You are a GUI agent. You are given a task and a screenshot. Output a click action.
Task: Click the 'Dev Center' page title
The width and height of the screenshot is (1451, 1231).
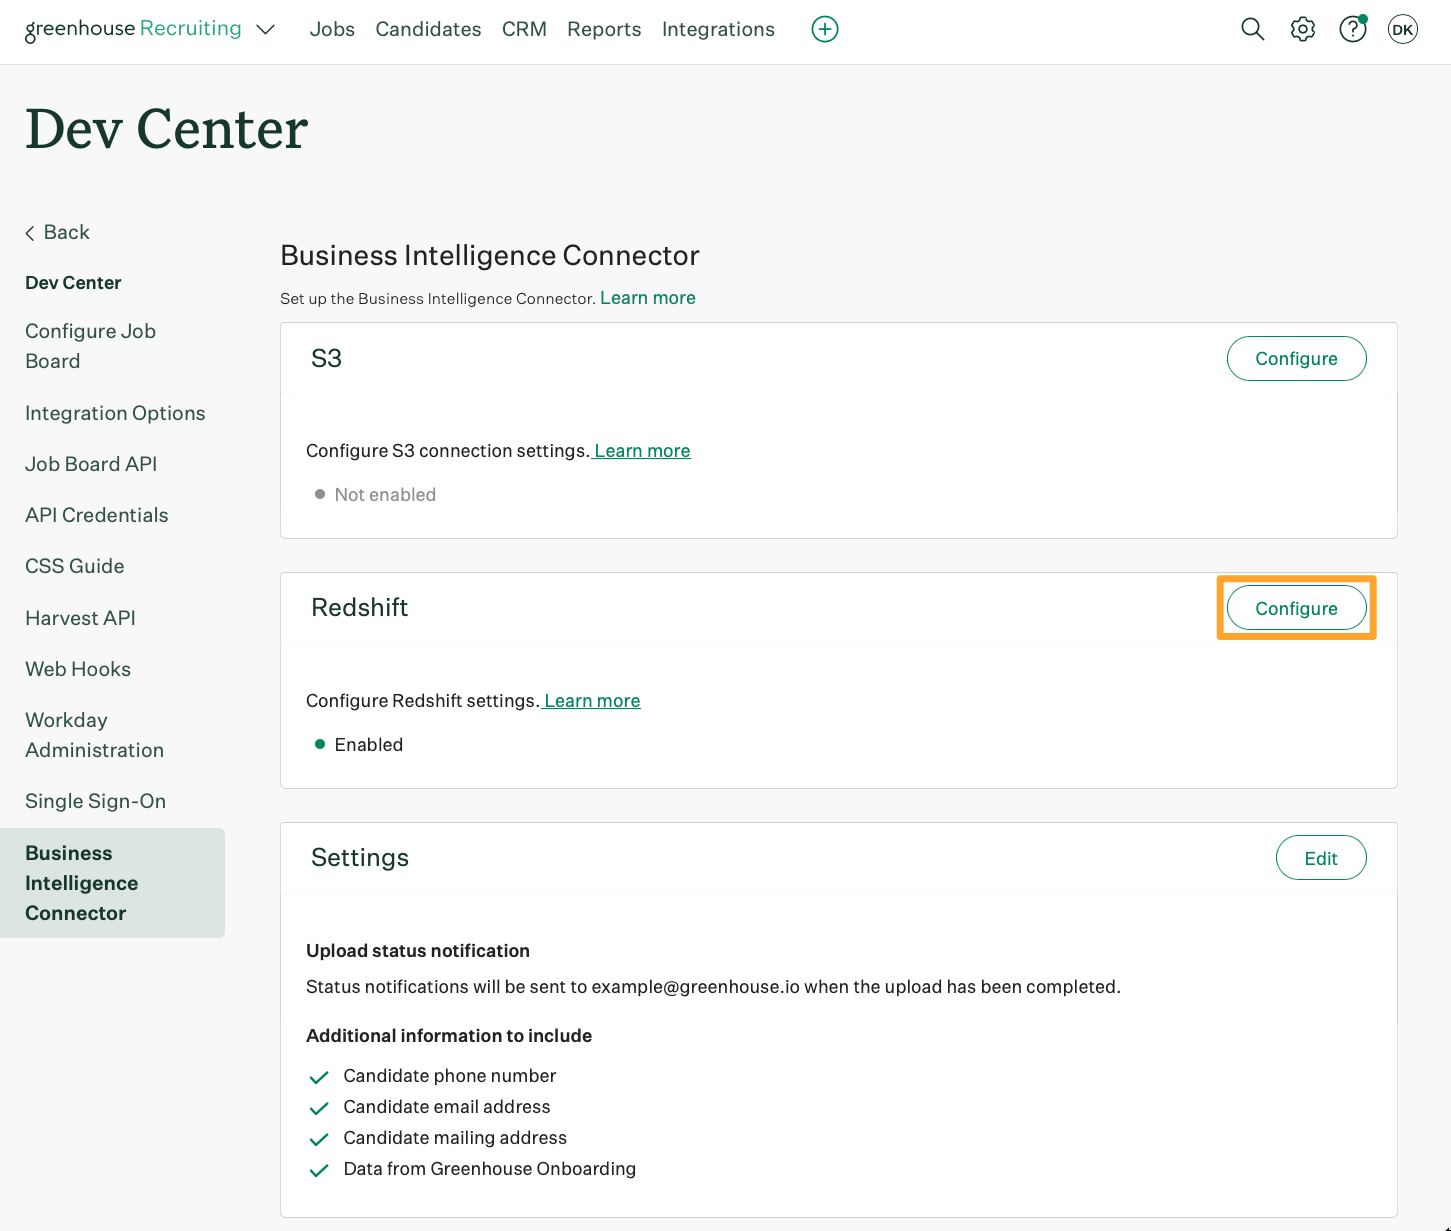pyautogui.click(x=167, y=129)
